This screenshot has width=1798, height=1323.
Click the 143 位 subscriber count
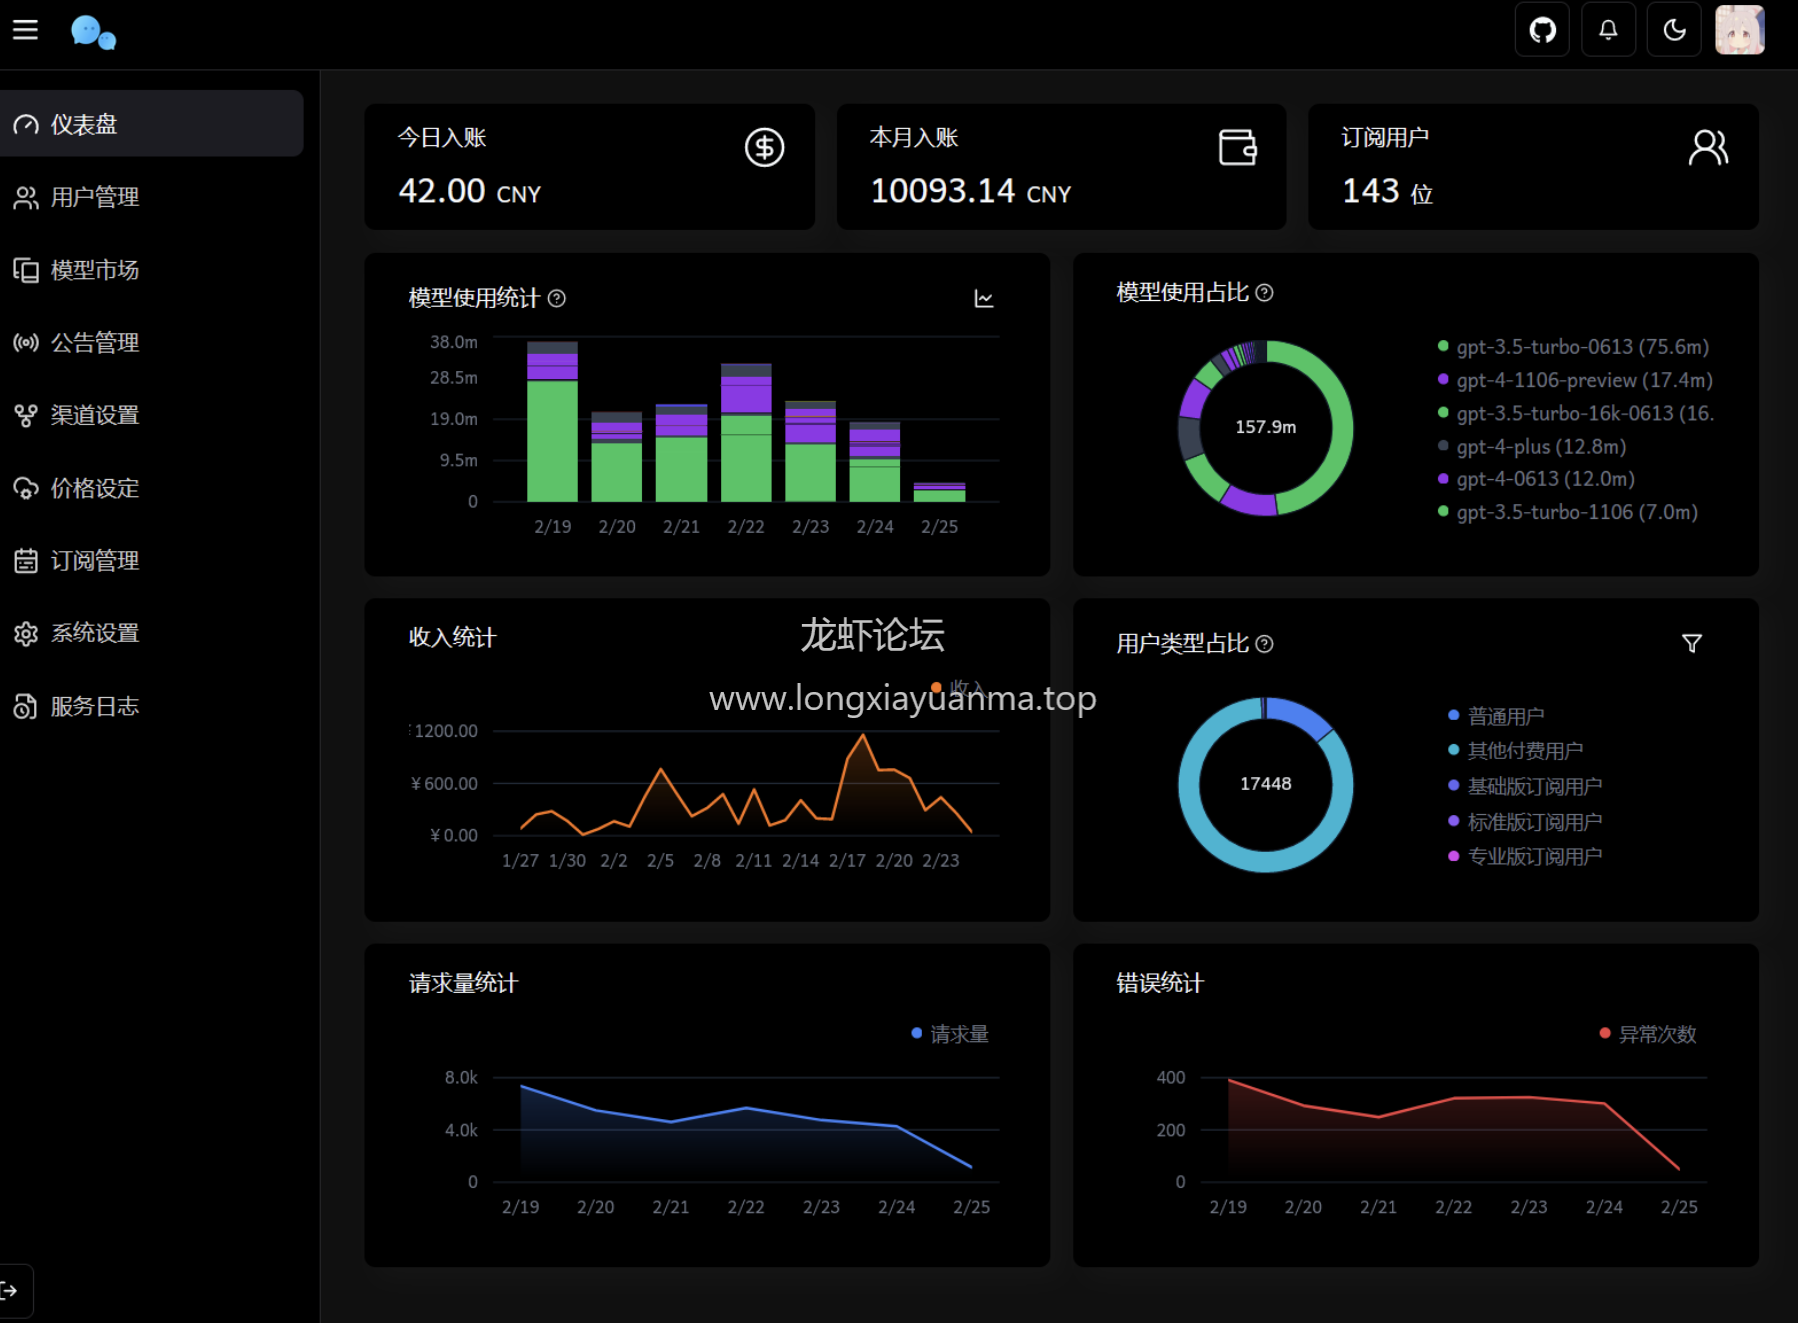pyautogui.click(x=1387, y=191)
